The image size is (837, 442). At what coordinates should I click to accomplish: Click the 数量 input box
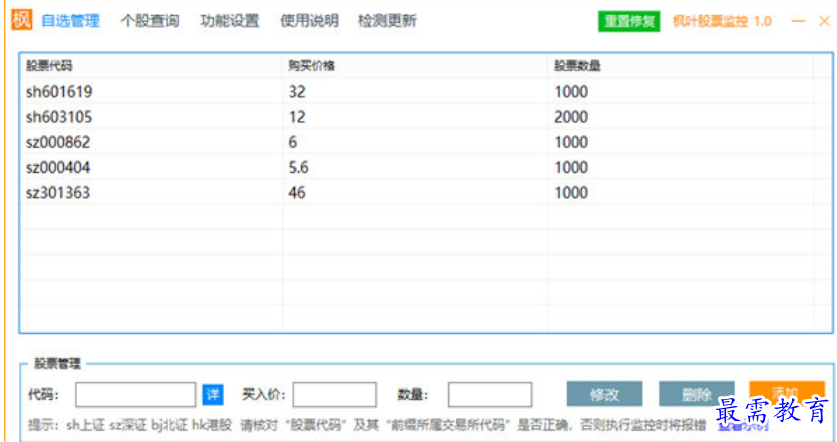pyautogui.click(x=489, y=394)
